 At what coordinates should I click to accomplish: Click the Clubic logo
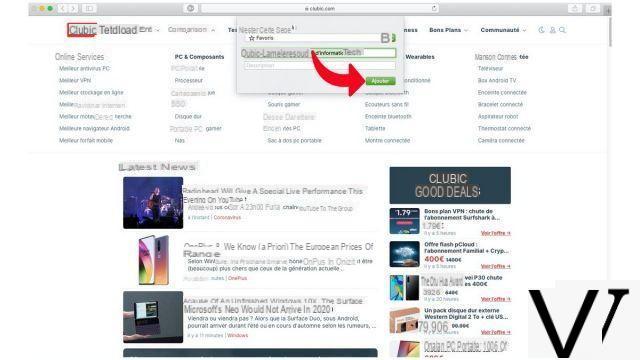tap(82, 30)
